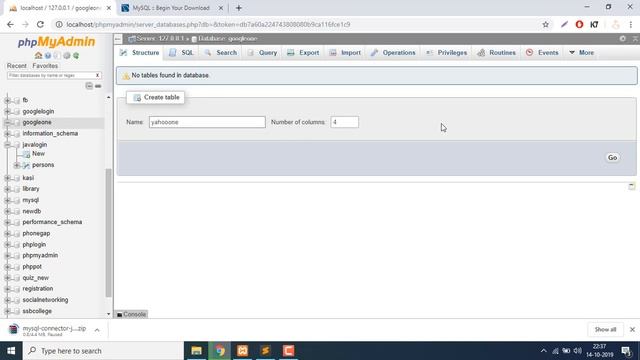
Task: Collapse the javalogin database node
Action: click(7, 144)
